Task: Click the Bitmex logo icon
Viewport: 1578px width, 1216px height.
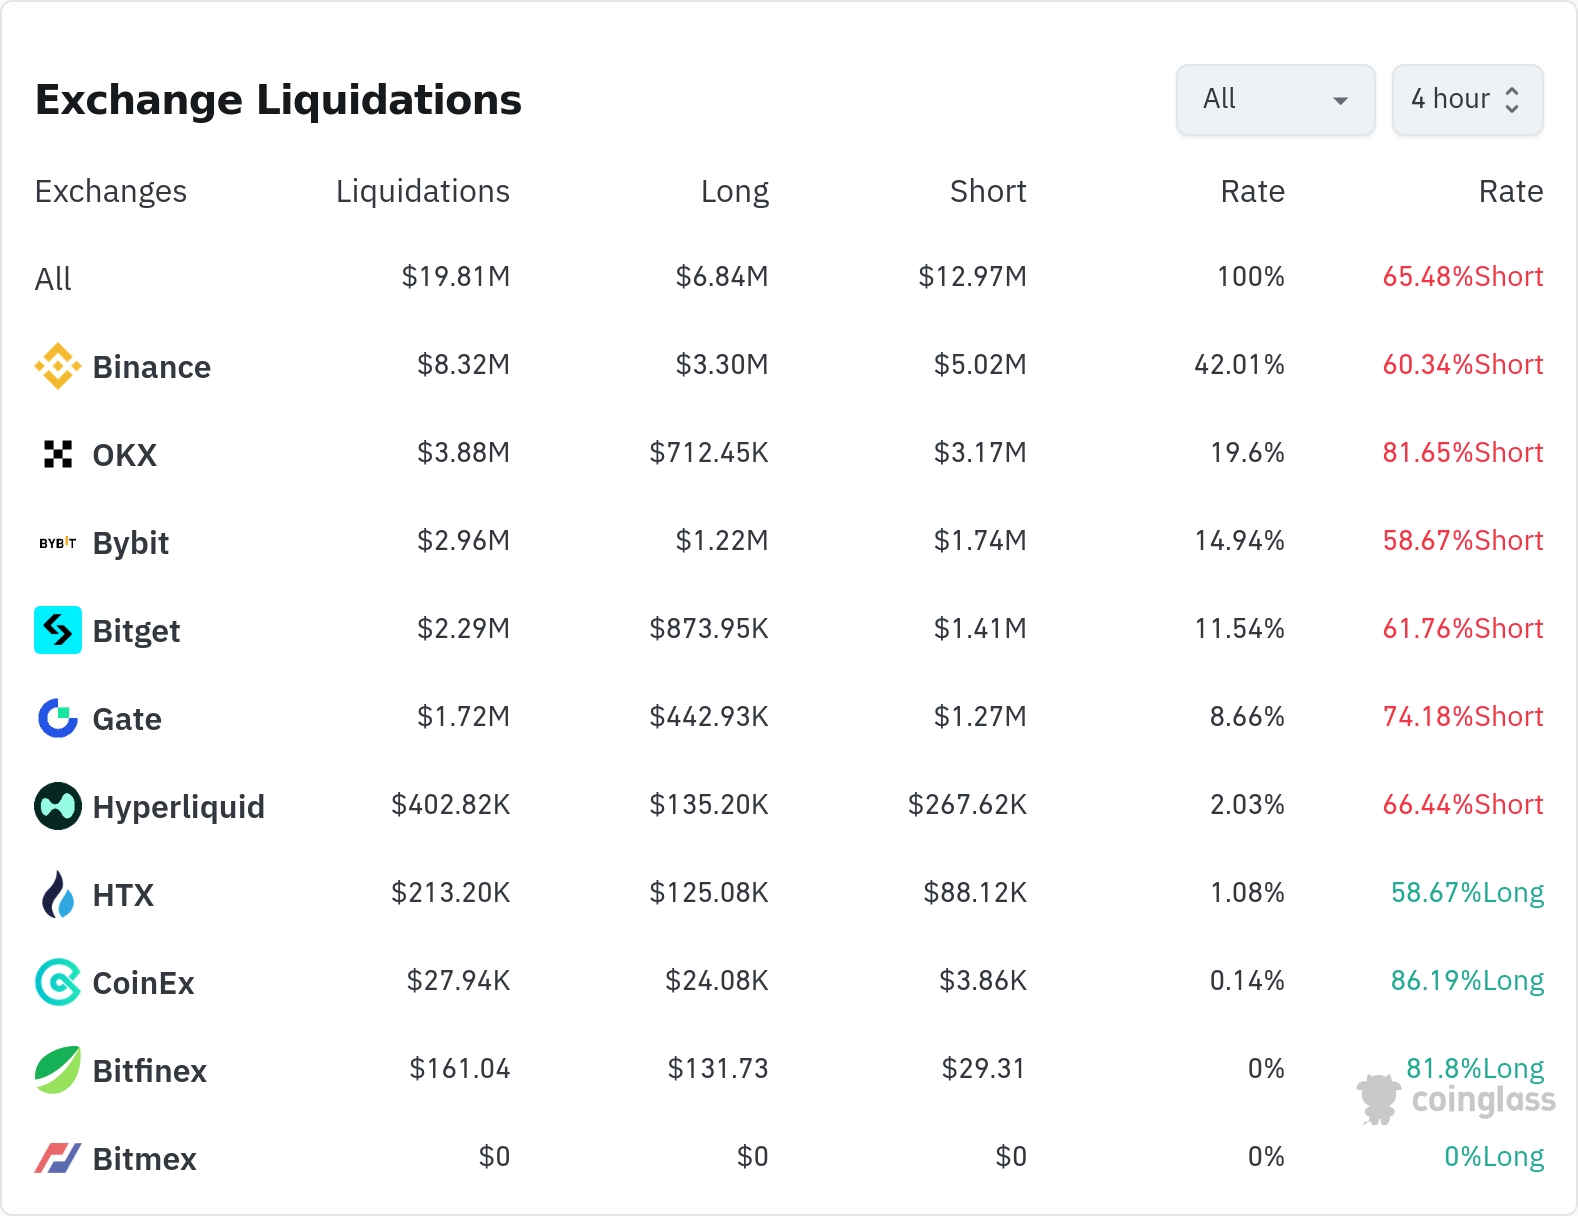Action: [58, 1158]
